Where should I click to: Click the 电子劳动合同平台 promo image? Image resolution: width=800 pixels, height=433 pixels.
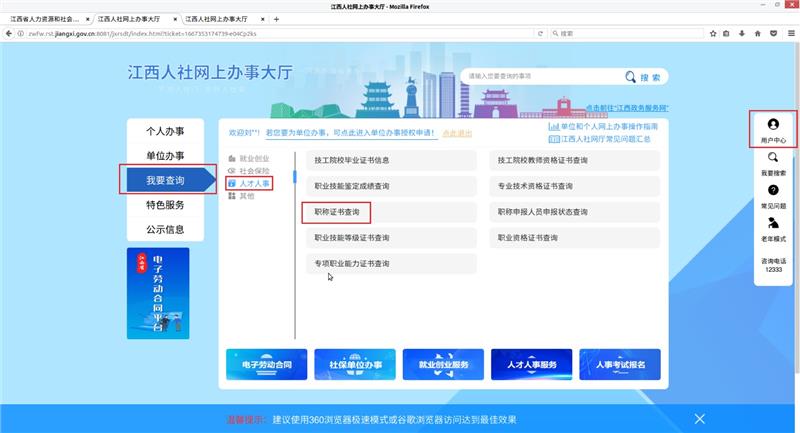point(165,295)
